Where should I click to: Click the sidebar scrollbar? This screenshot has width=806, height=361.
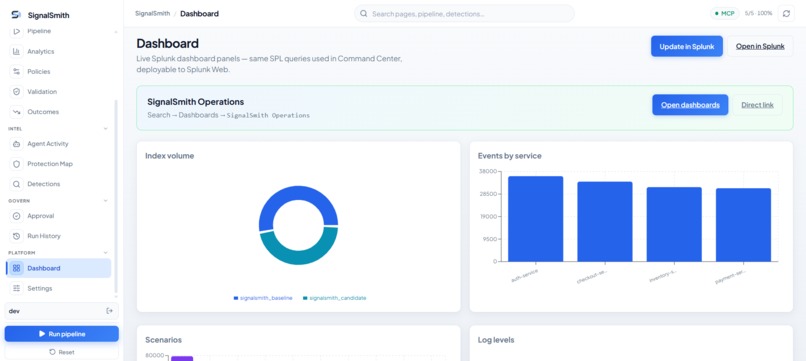coord(116,195)
